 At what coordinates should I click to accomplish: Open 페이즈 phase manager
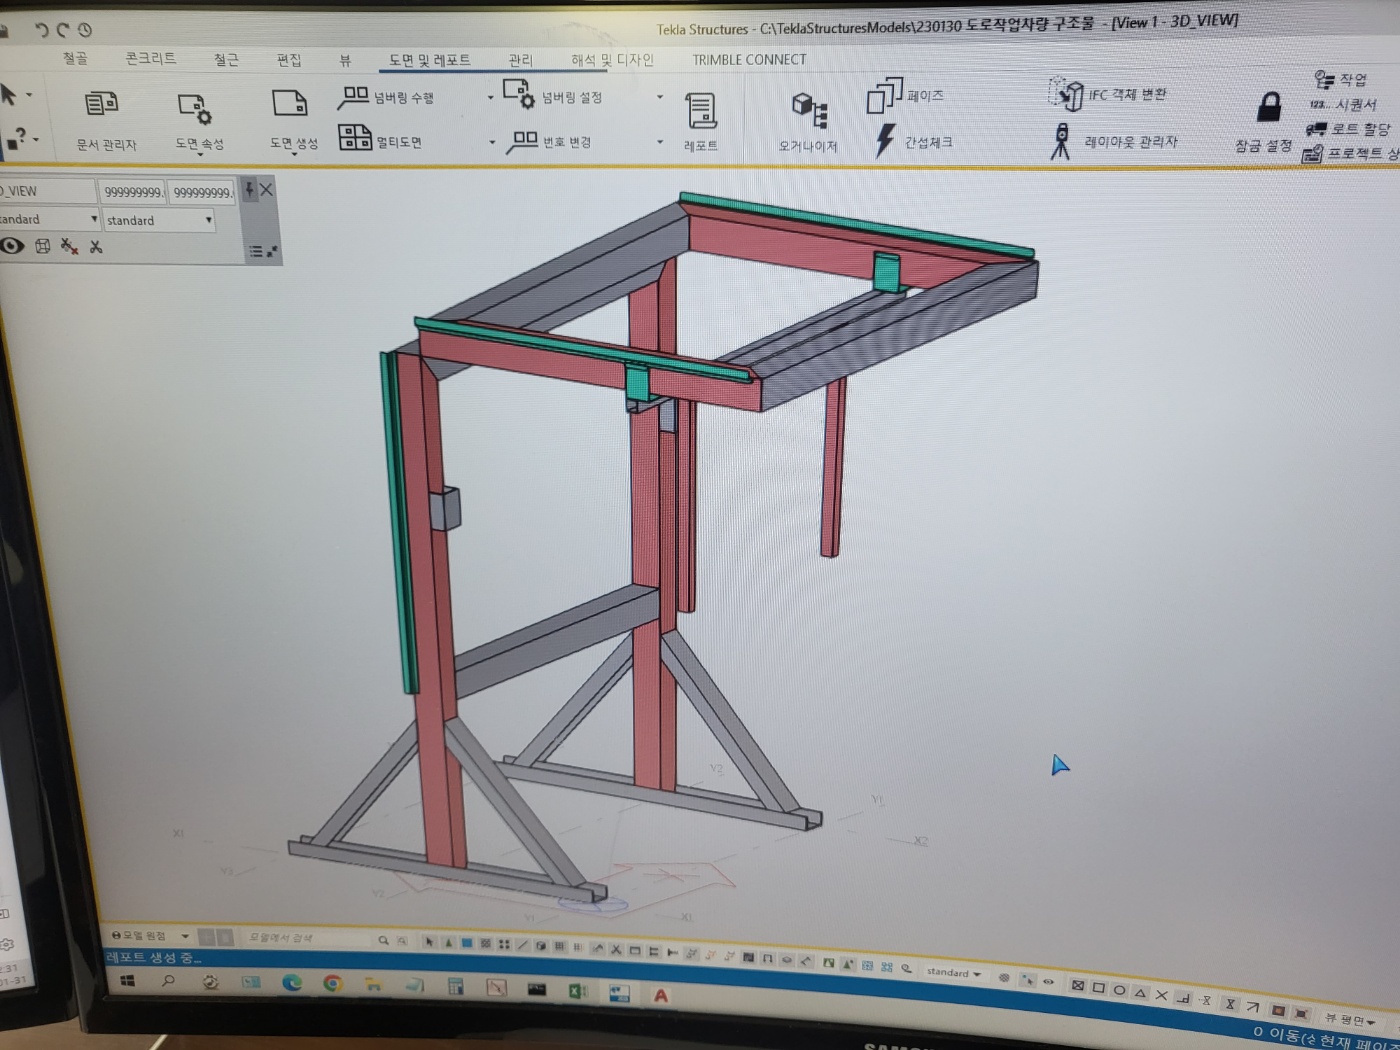coord(904,95)
